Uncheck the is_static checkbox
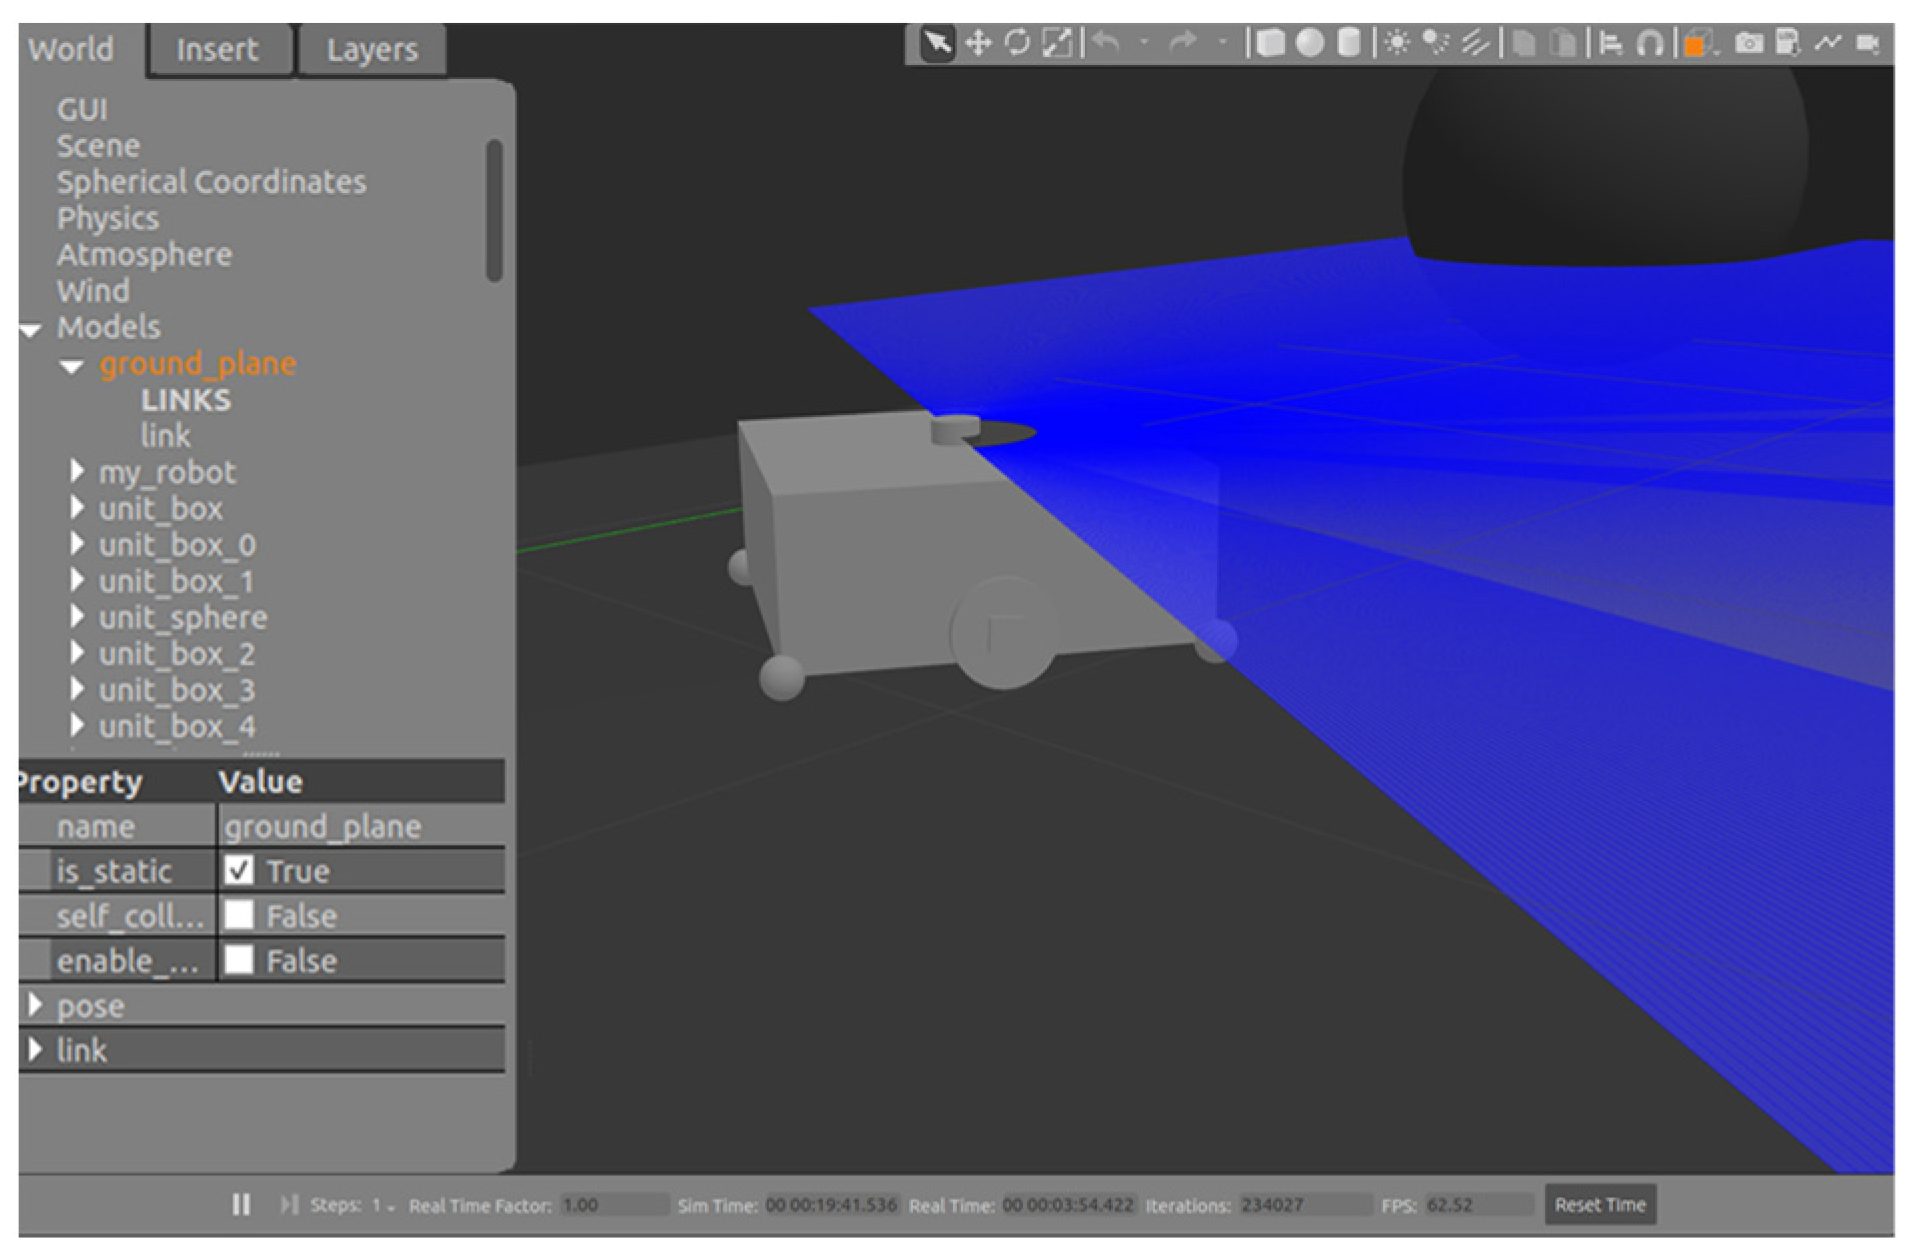The image size is (1910, 1259). (x=239, y=870)
